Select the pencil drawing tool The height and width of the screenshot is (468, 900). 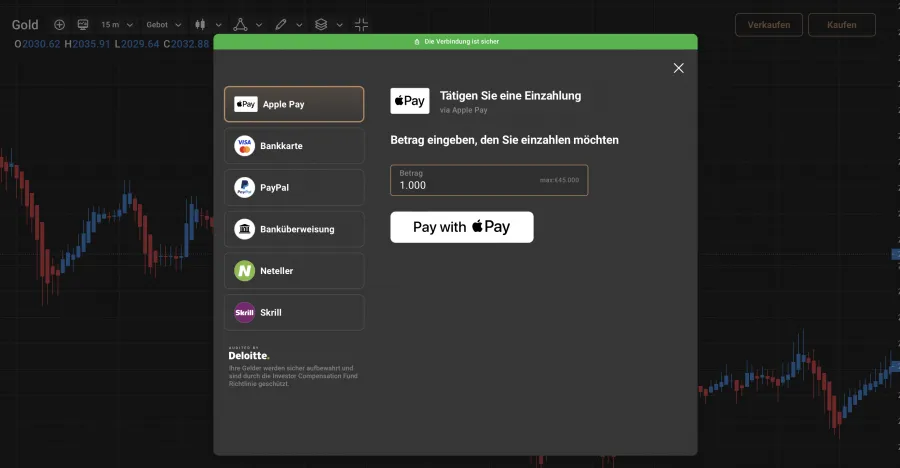click(281, 24)
